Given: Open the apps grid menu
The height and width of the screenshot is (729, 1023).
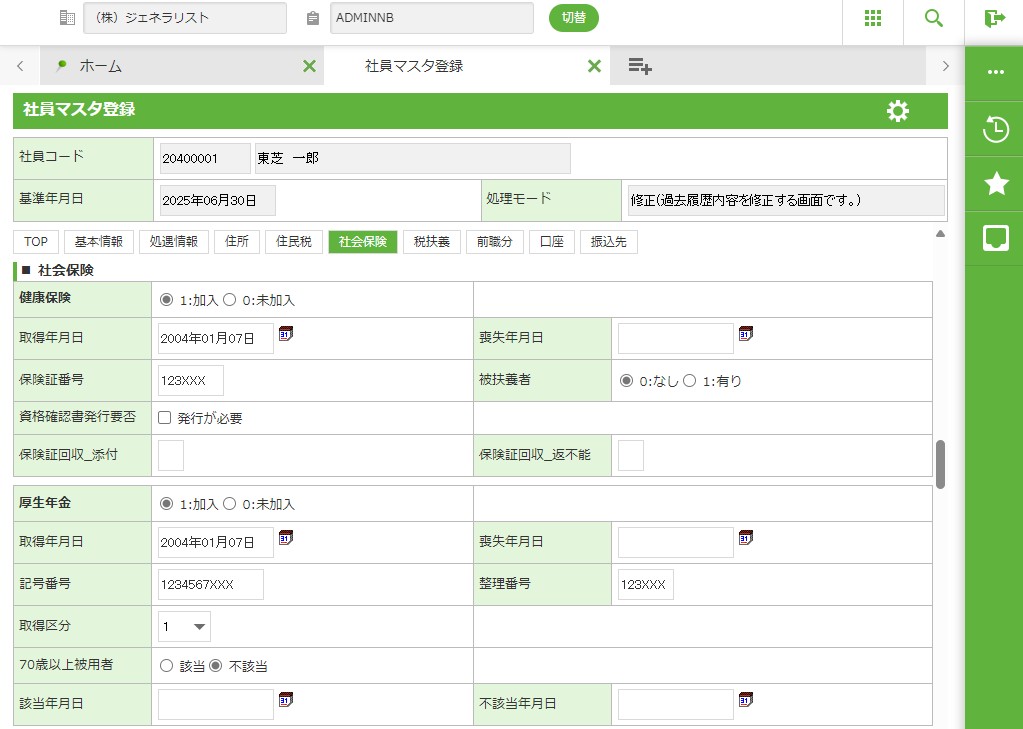Looking at the screenshot, I should (872, 18).
